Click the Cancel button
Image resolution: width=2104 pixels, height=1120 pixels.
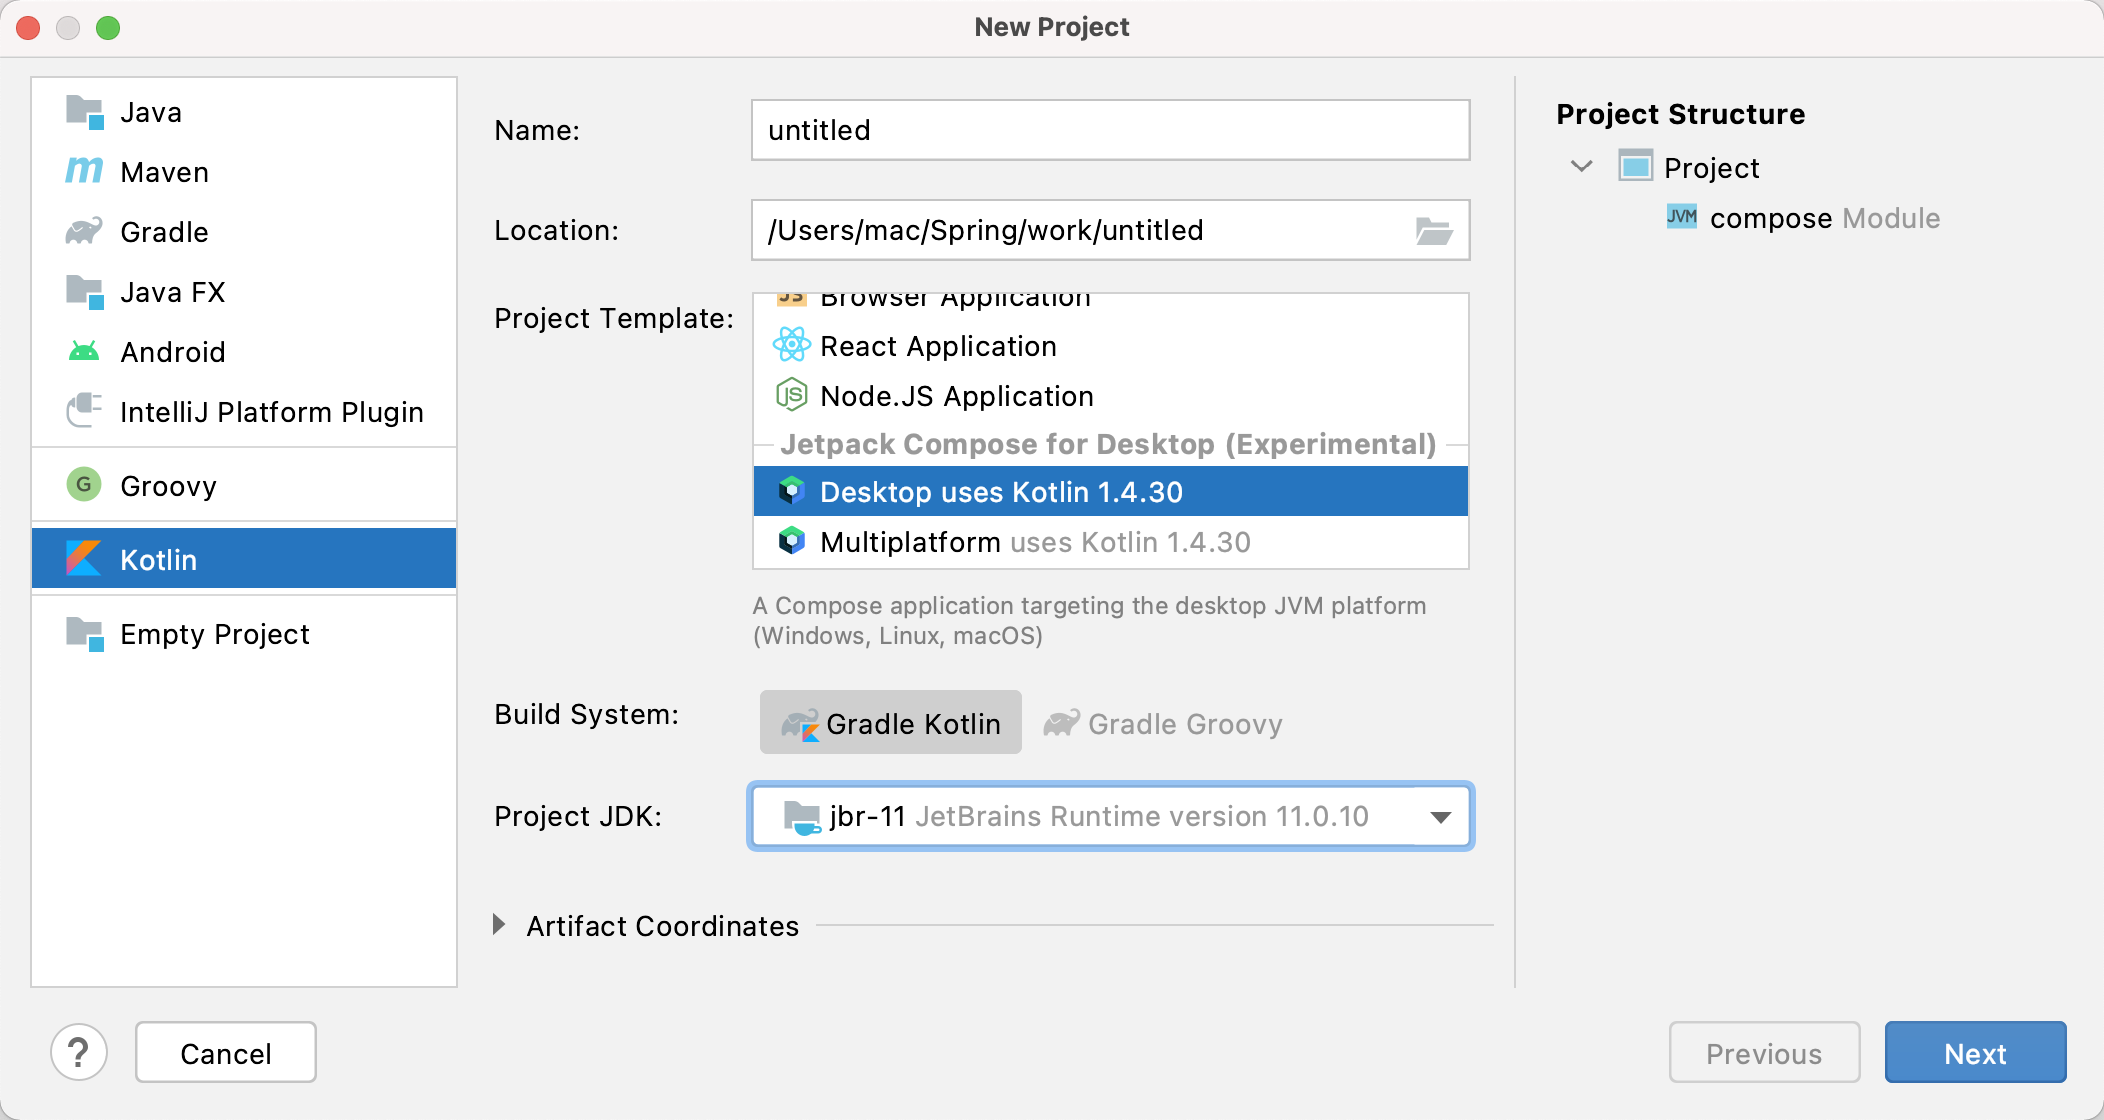click(x=226, y=1053)
